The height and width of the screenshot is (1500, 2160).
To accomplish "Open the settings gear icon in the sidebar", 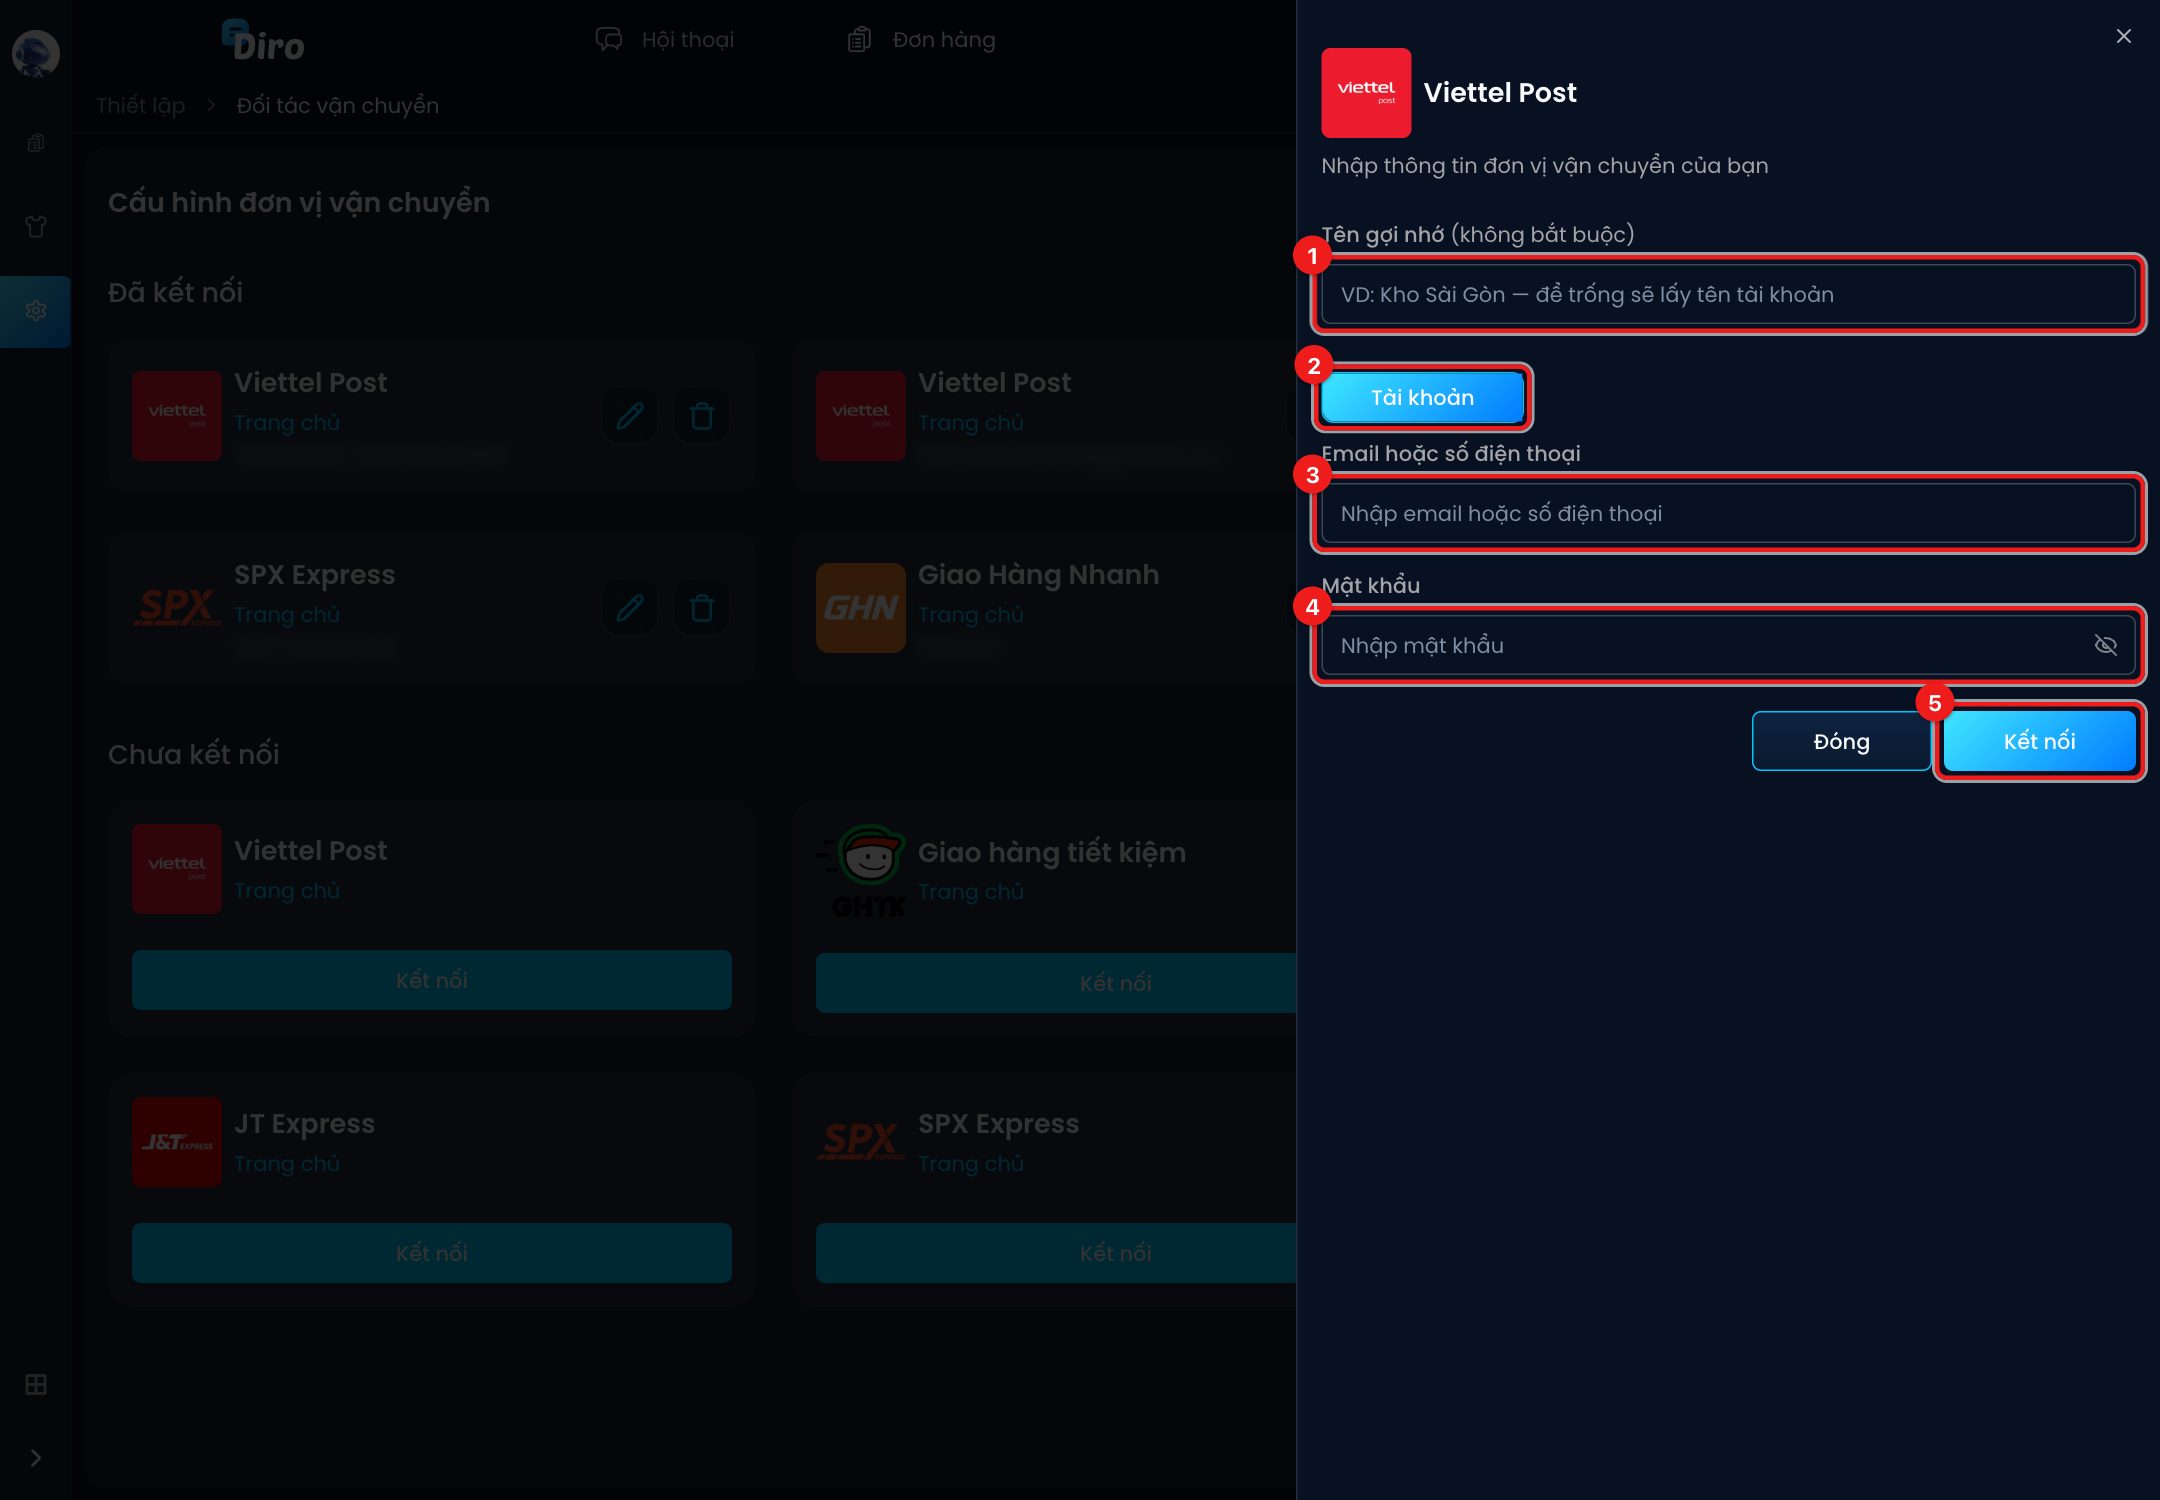I will [x=35, y=311].
